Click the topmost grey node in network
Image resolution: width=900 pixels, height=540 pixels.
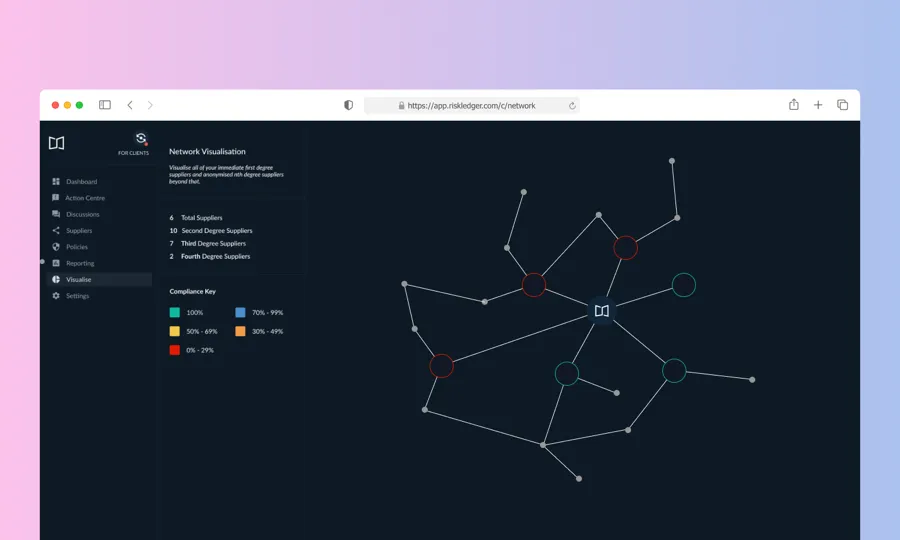[x=672, y=161]
